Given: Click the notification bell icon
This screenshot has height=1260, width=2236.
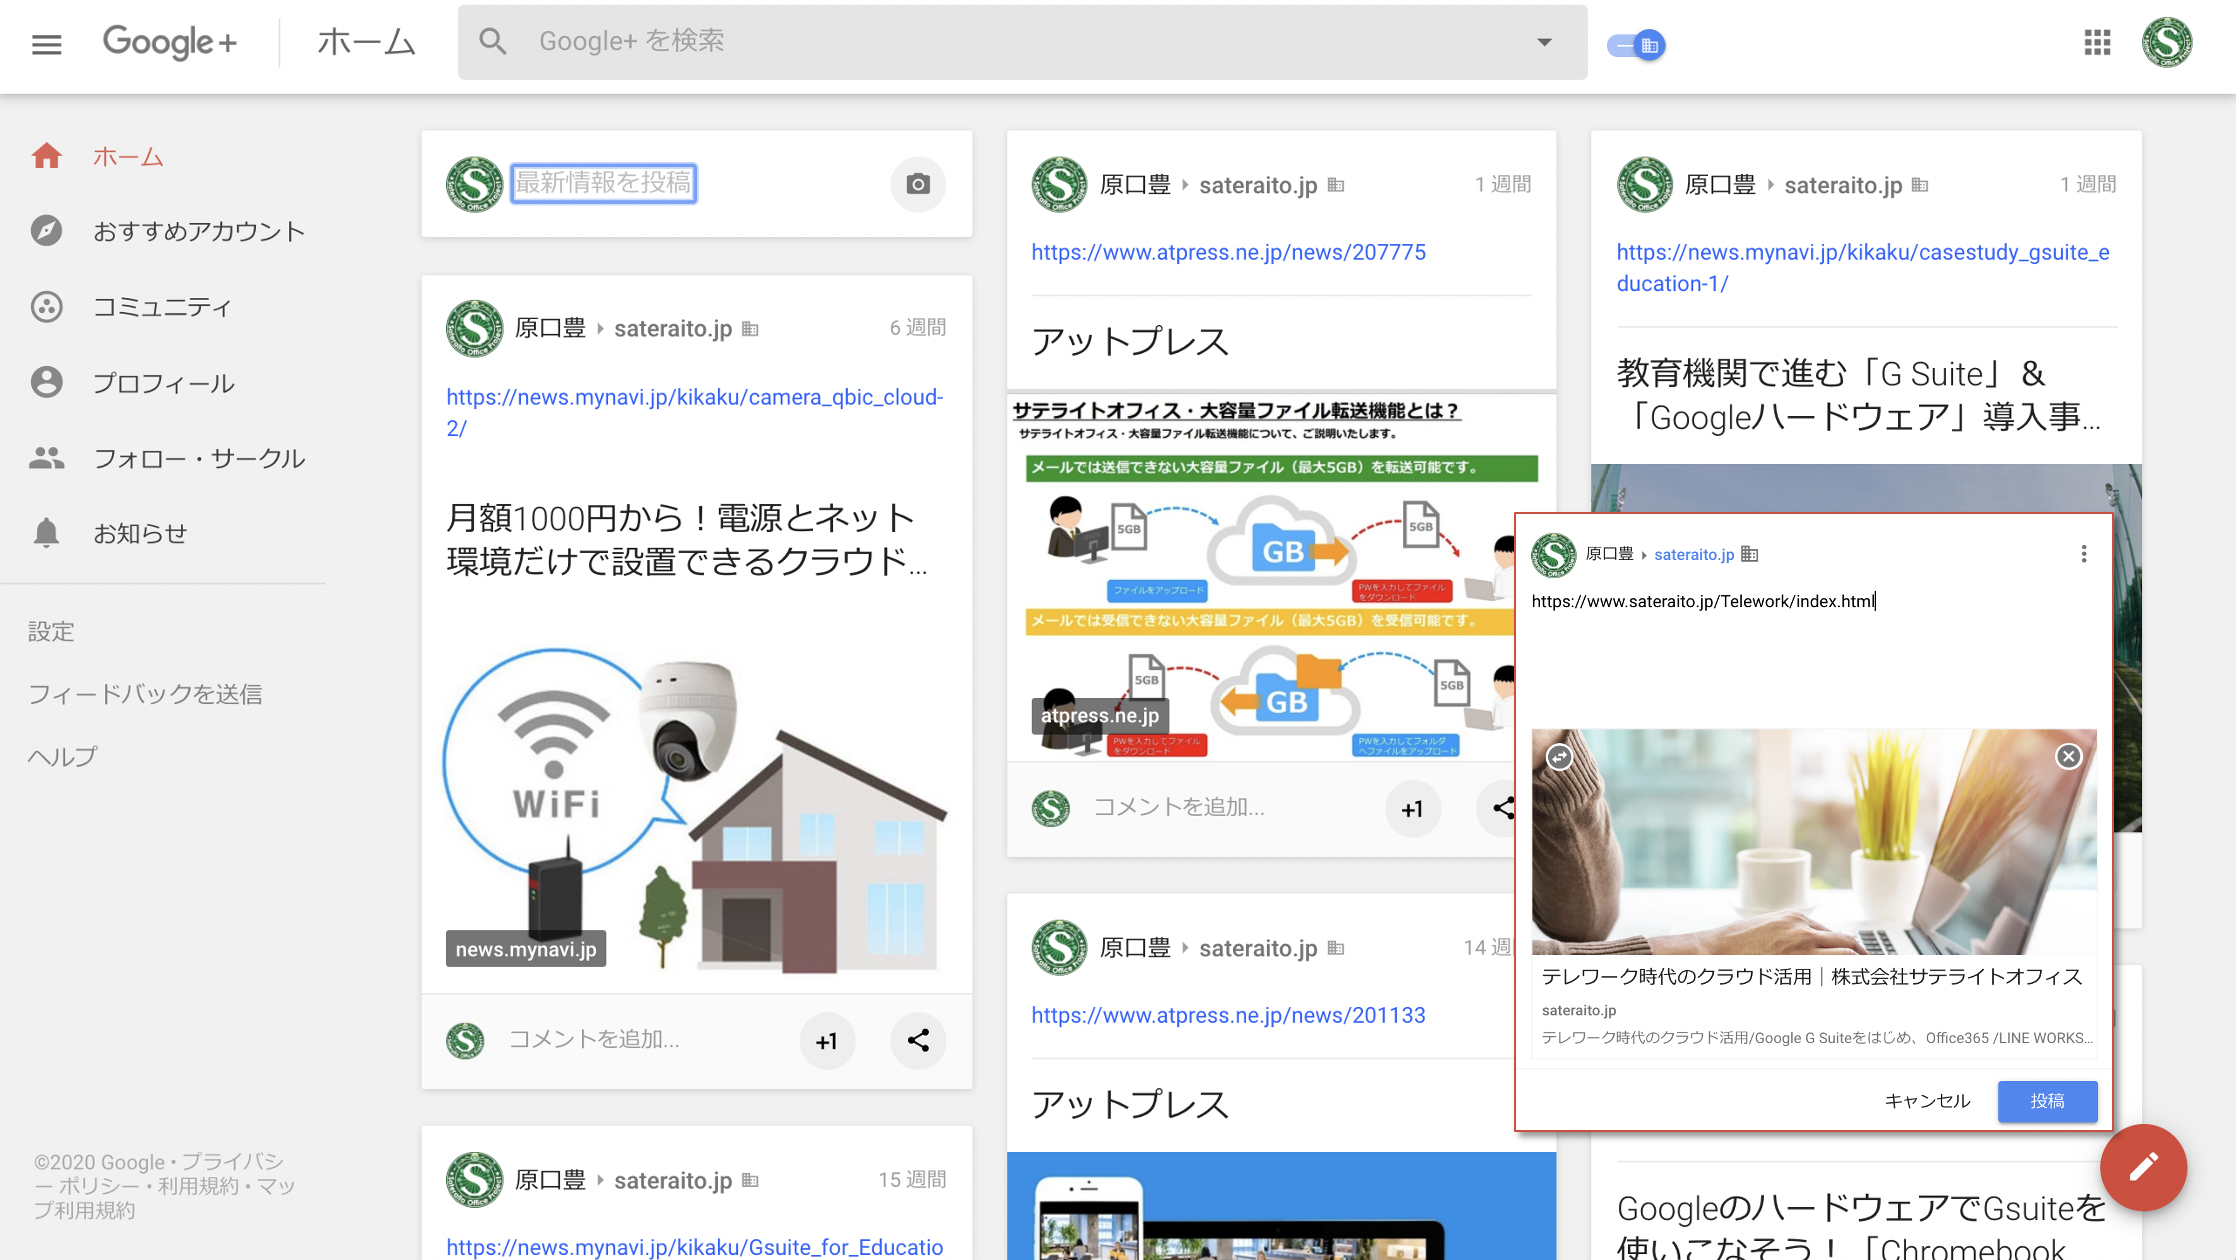Looking at the screenshot, I should click(x=46, y=533).
